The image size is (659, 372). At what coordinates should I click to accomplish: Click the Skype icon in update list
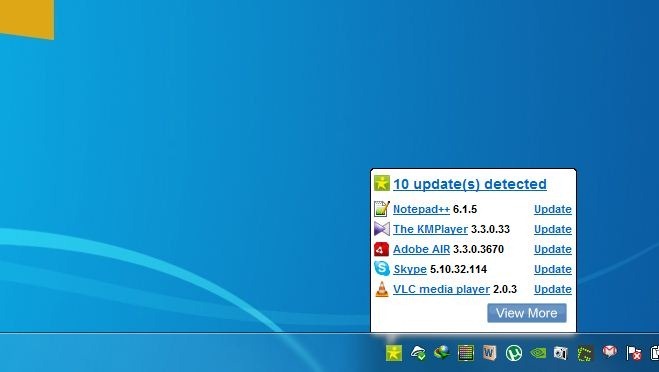tap(382, 269)
